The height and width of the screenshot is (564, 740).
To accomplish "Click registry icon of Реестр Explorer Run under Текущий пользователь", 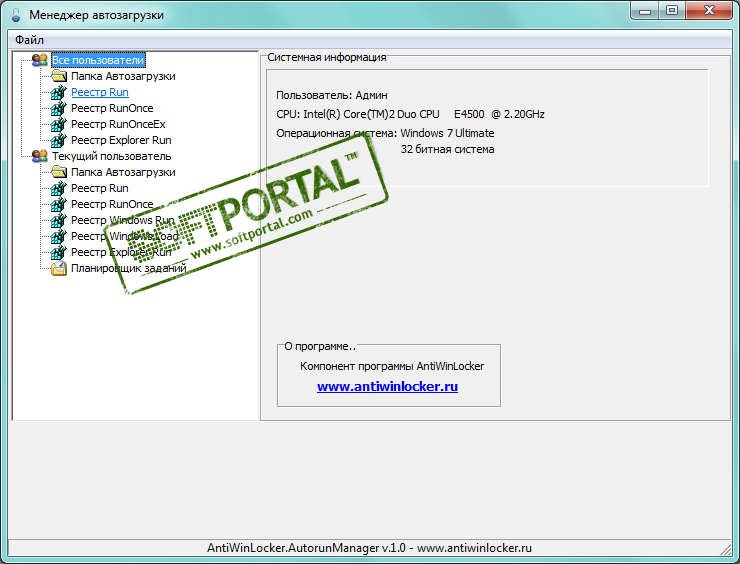I will click(59, 252).
